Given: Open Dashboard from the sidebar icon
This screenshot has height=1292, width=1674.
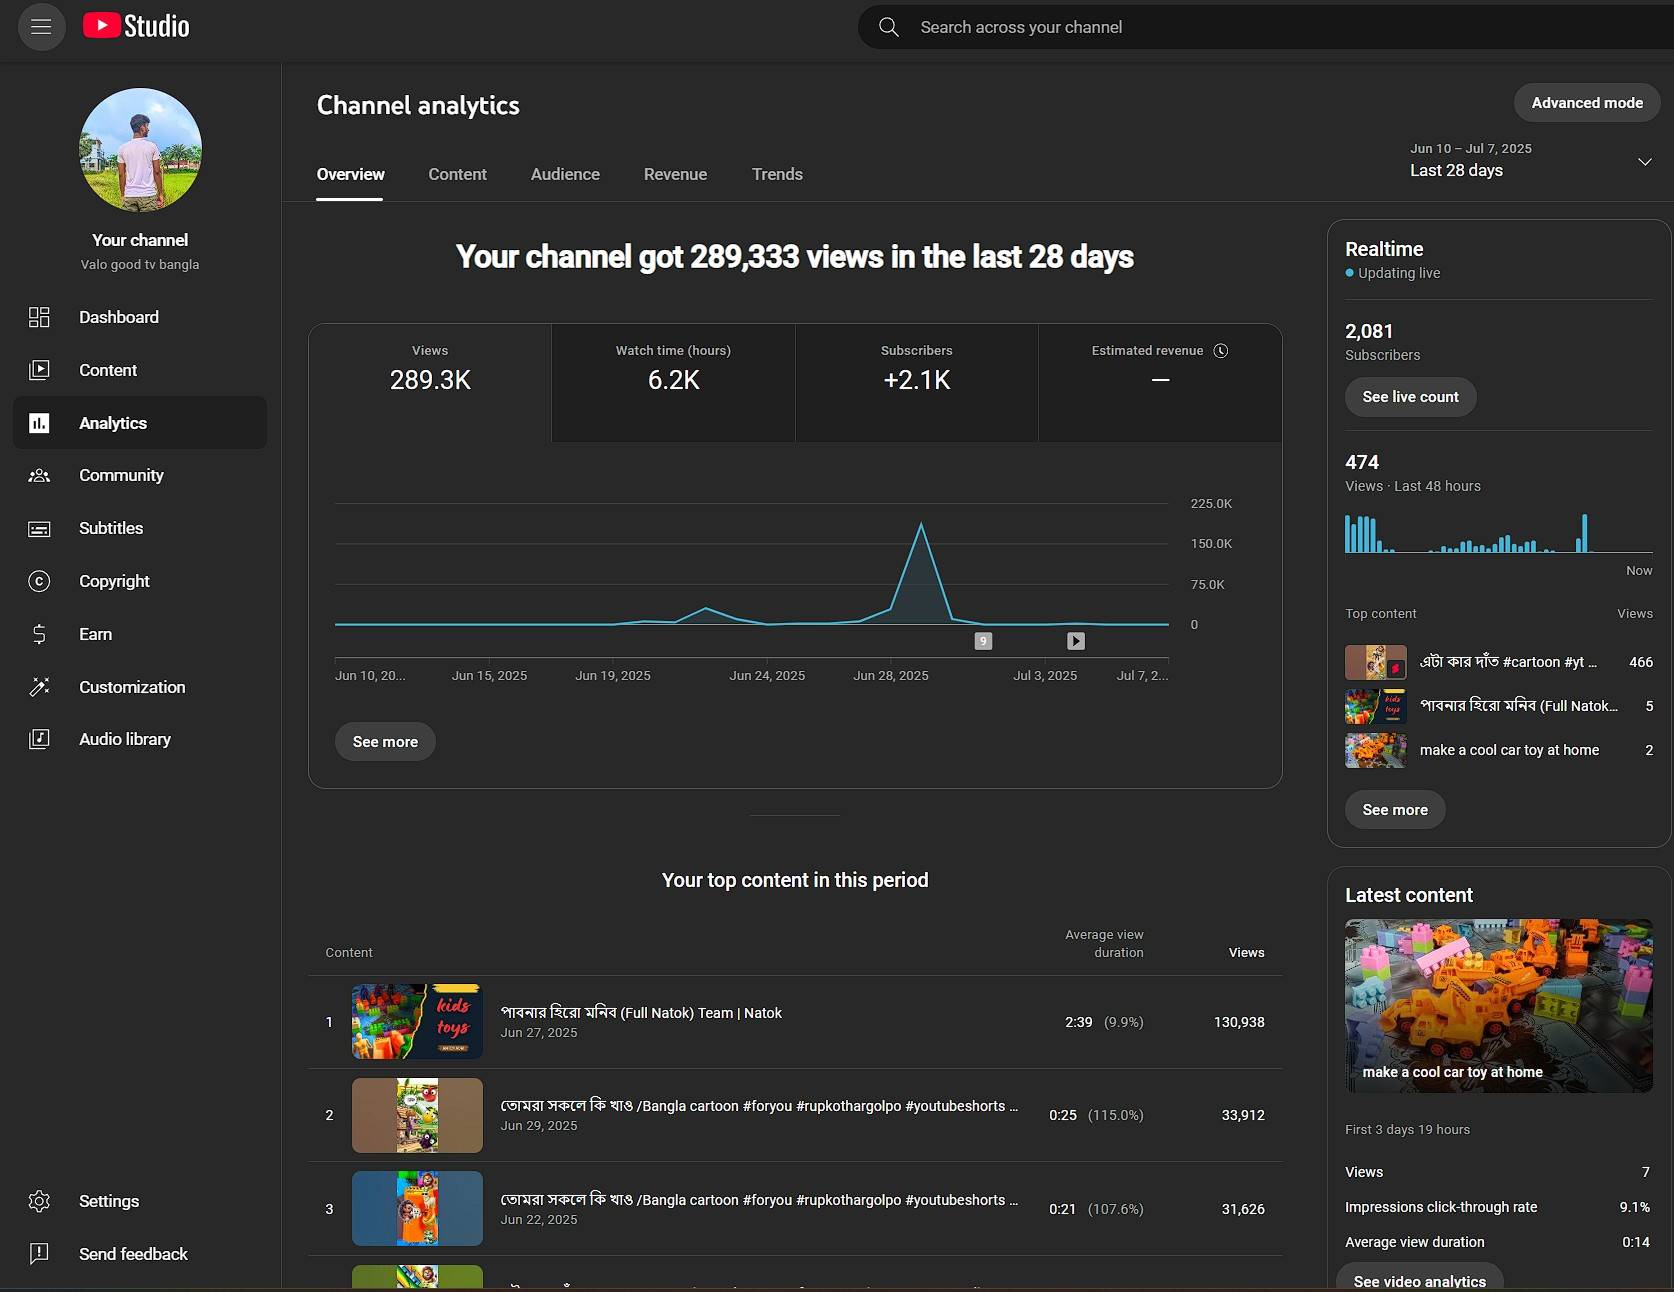Looking at the screenshot, I should [x=39, y=317].
